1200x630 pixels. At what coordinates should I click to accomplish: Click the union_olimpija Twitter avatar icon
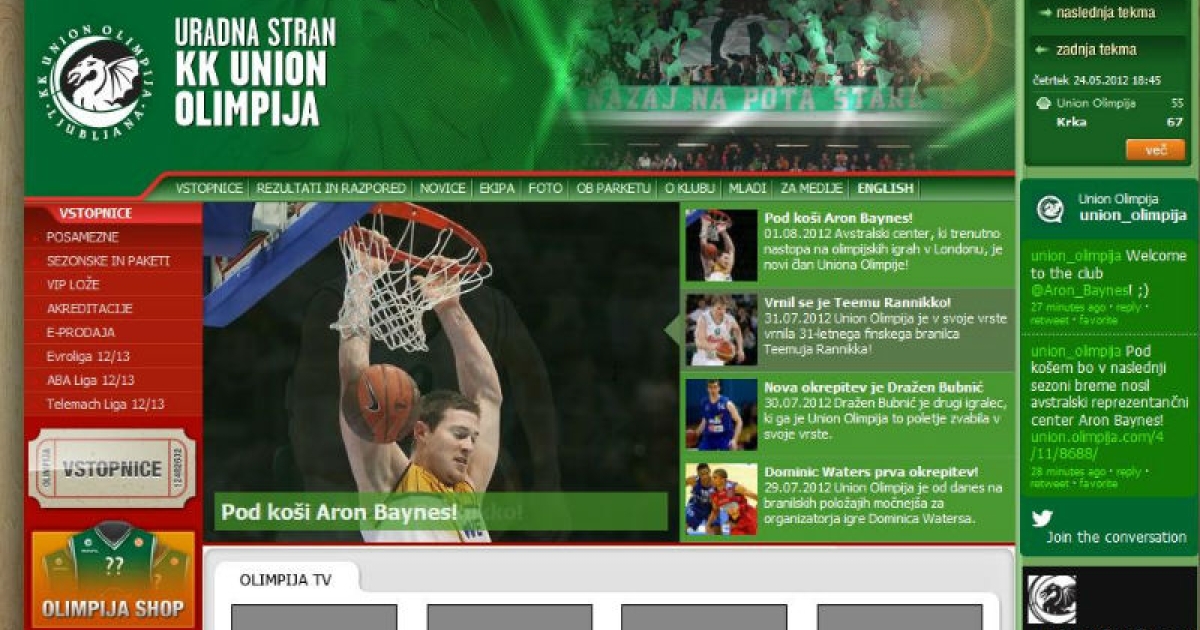[1050, 208]
